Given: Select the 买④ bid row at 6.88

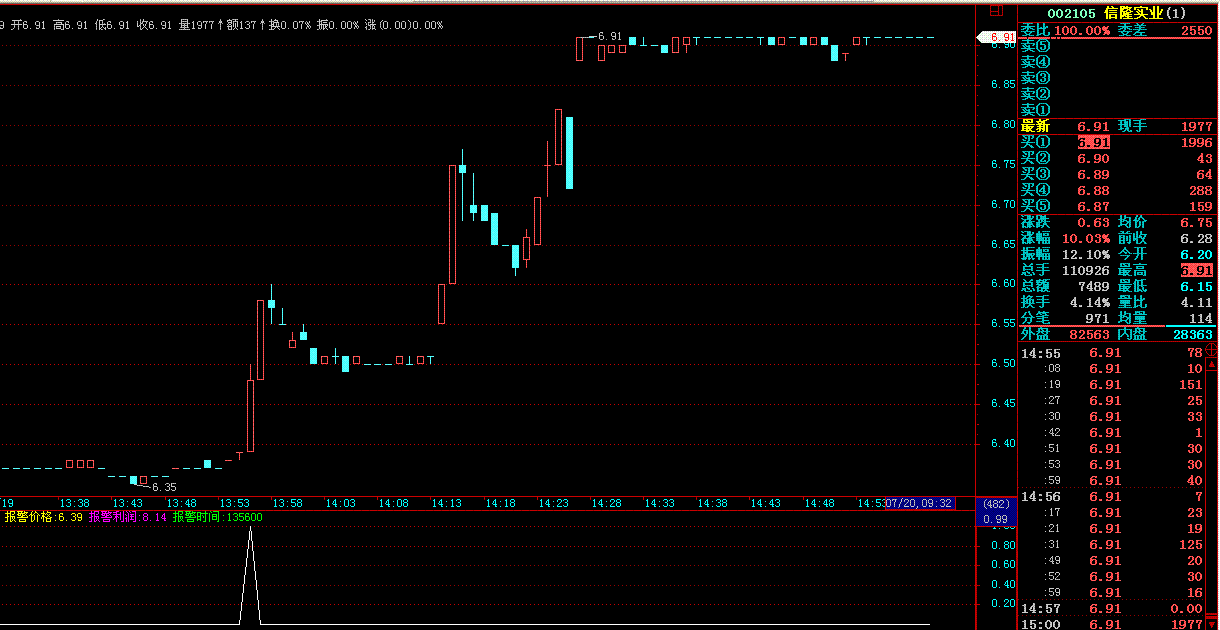Looking at the screenshot, I should [1117, 190].
